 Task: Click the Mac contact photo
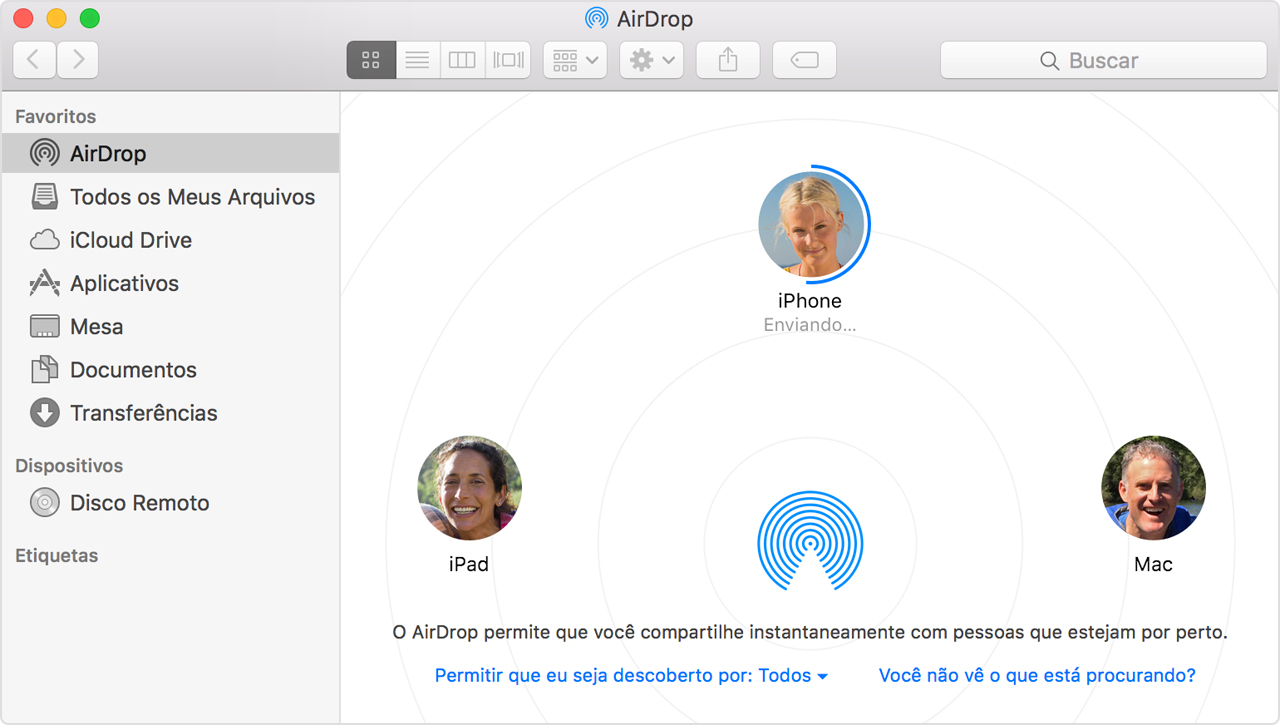click(1153, 488)
